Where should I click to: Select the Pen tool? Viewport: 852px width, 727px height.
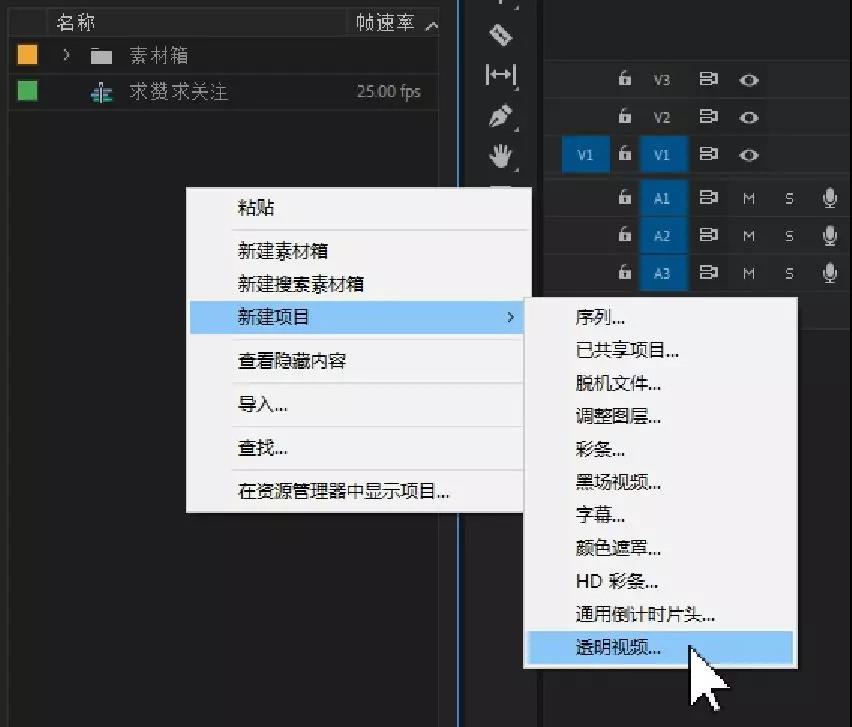click(500, 116)
